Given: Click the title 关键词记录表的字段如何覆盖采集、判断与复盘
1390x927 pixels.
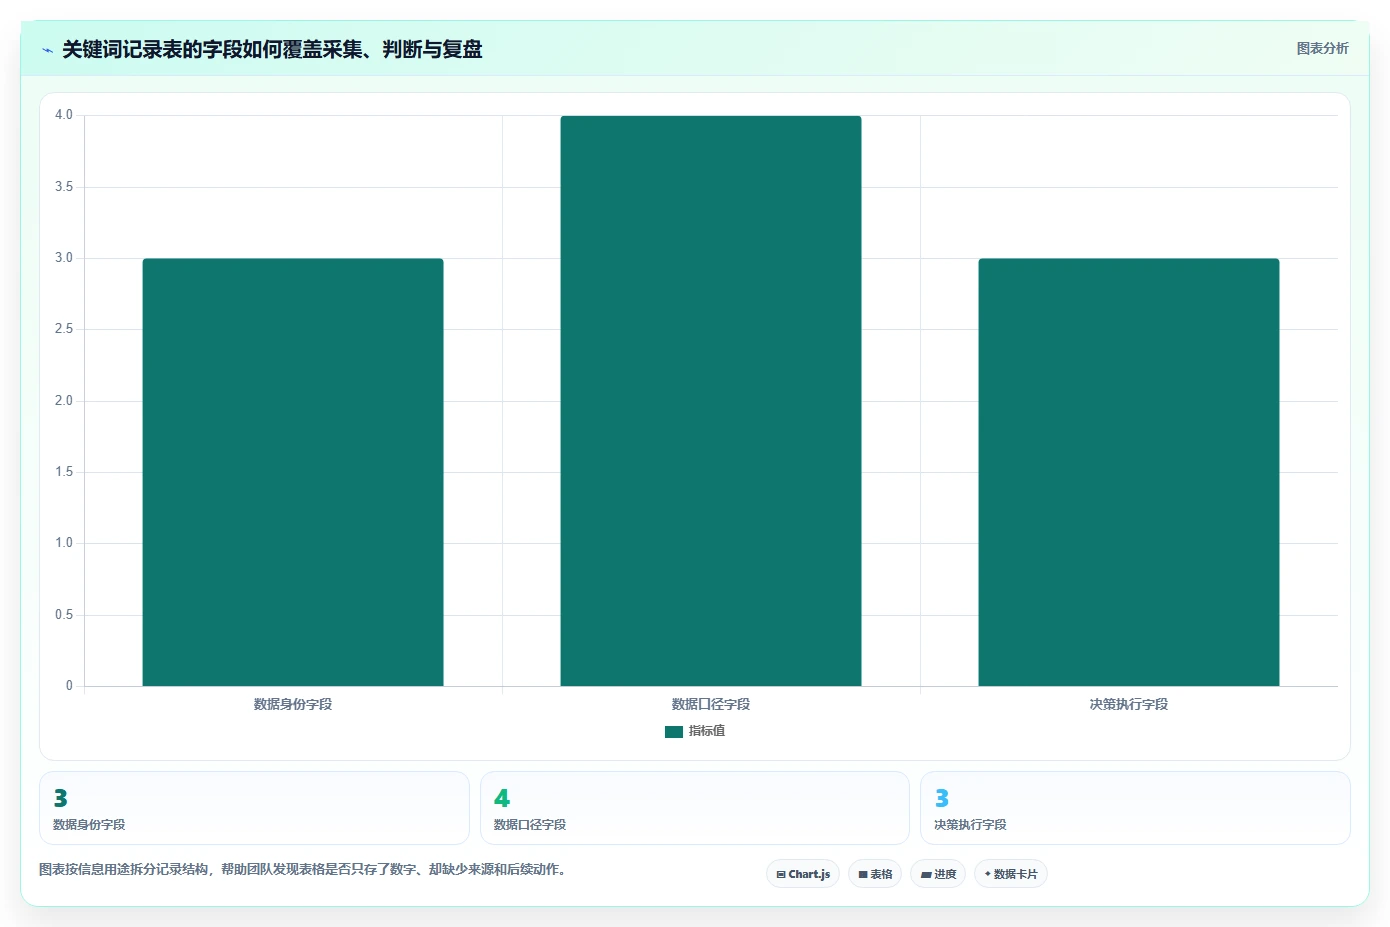Looking at the screenshot, I should click(x=272, y=49).
